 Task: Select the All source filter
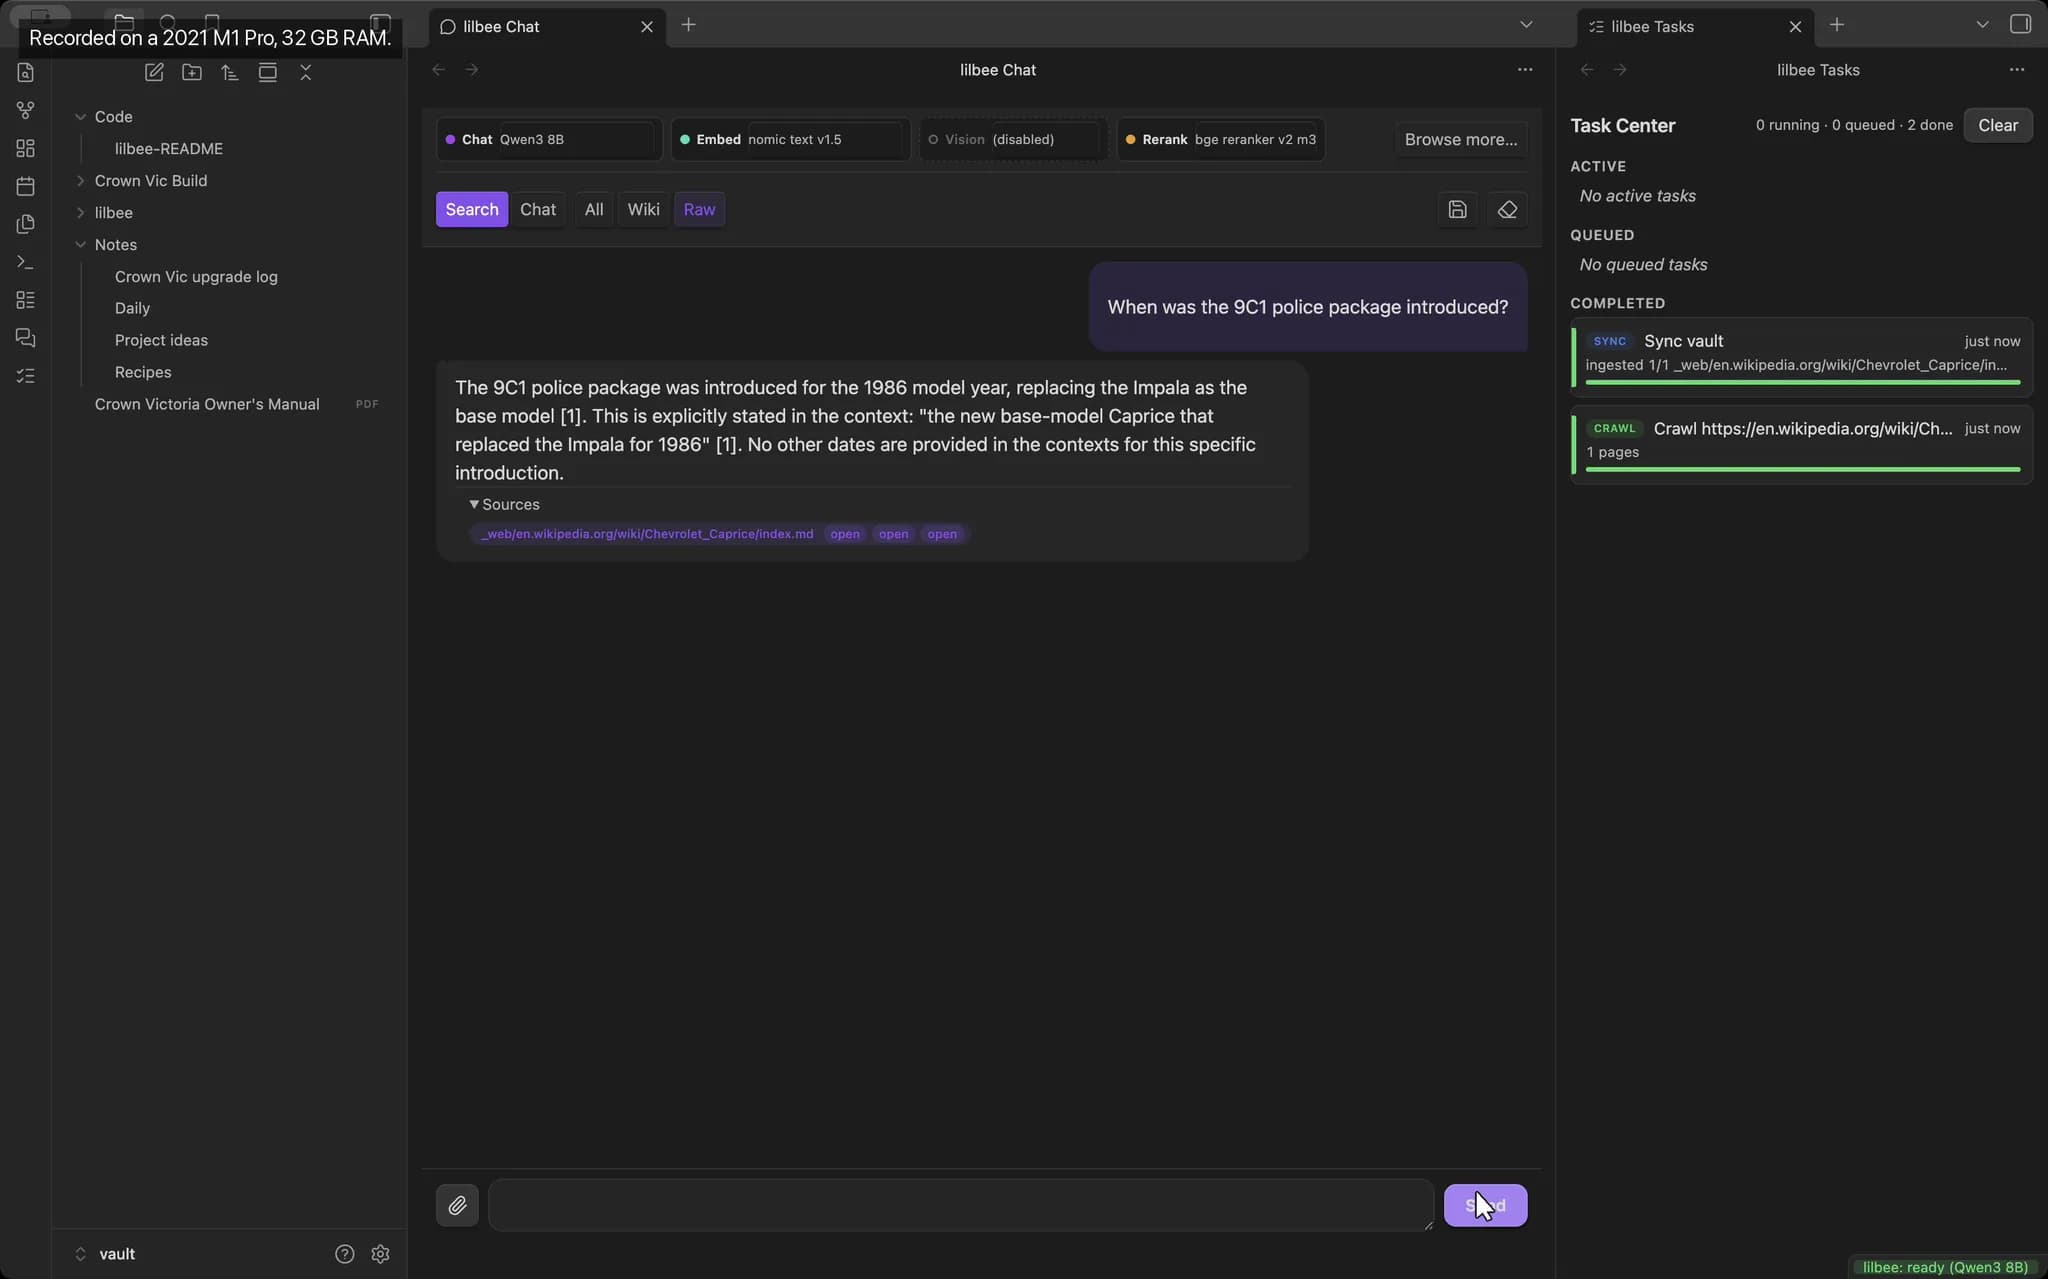point(594,209)
